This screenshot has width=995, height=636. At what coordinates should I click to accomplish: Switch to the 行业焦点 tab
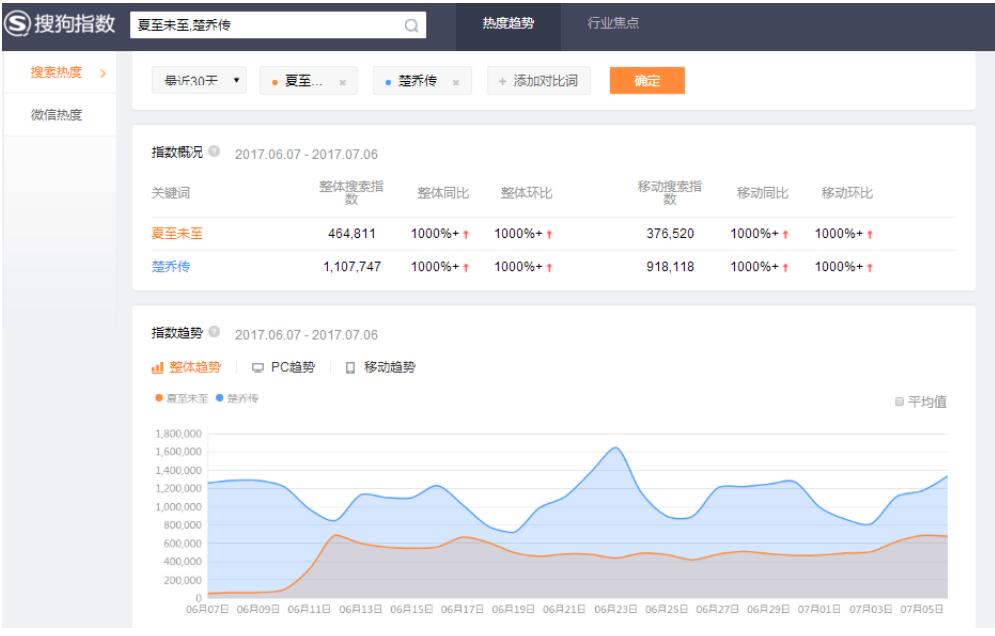click(613, 23)
